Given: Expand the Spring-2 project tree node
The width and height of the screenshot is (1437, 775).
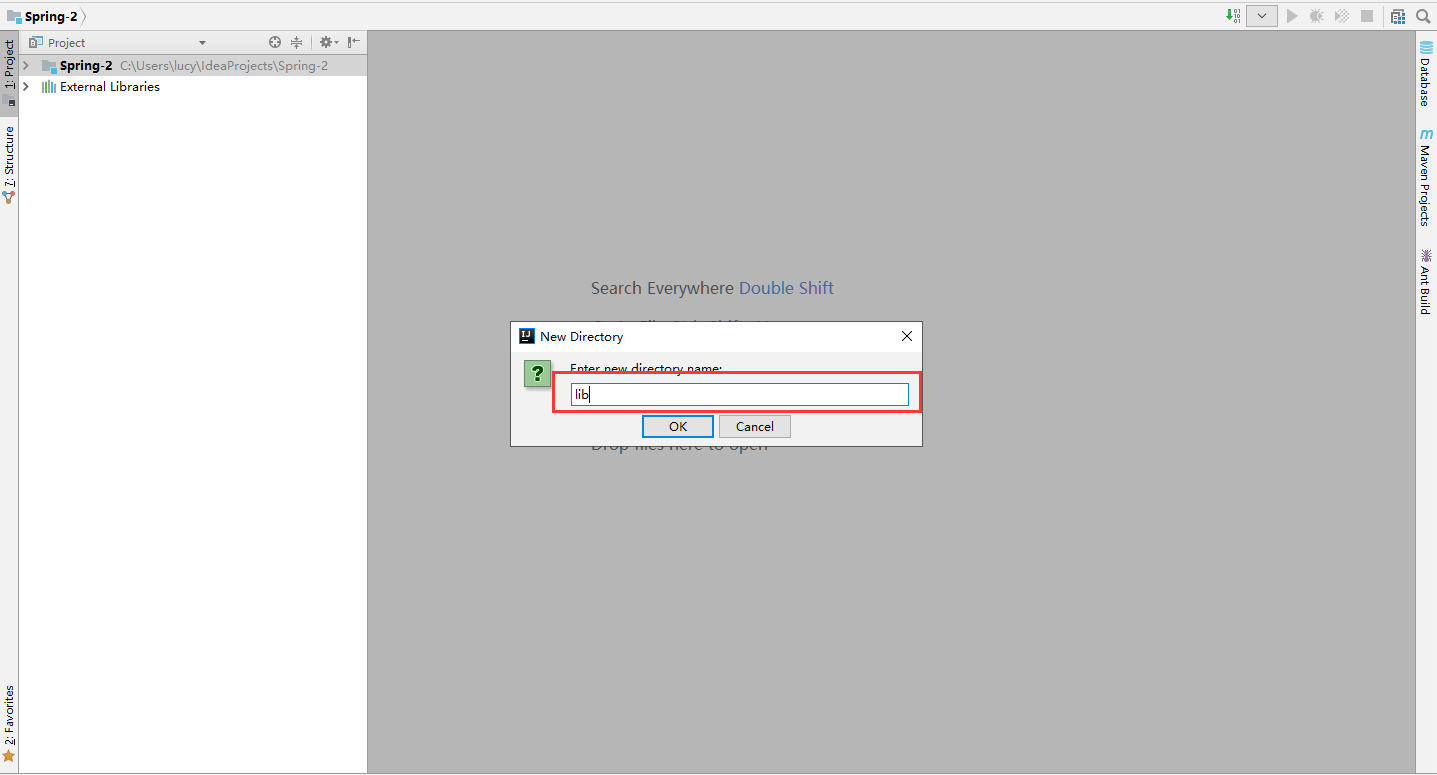Looking at the screenshot, I should point(24,65).
